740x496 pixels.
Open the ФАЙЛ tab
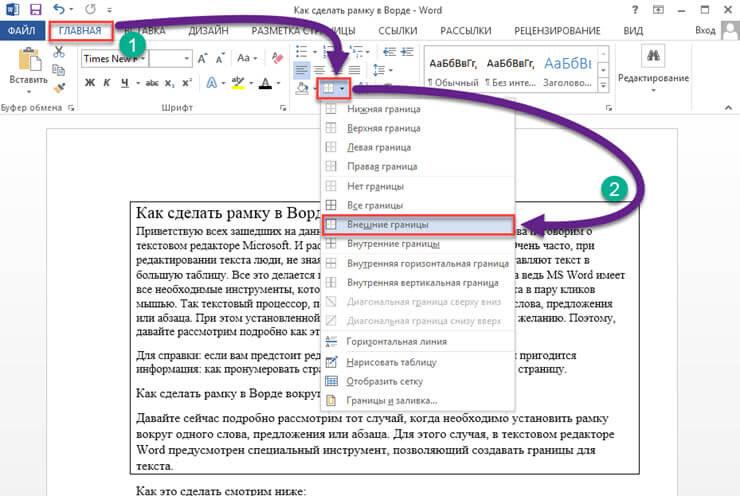pos(22,31)
